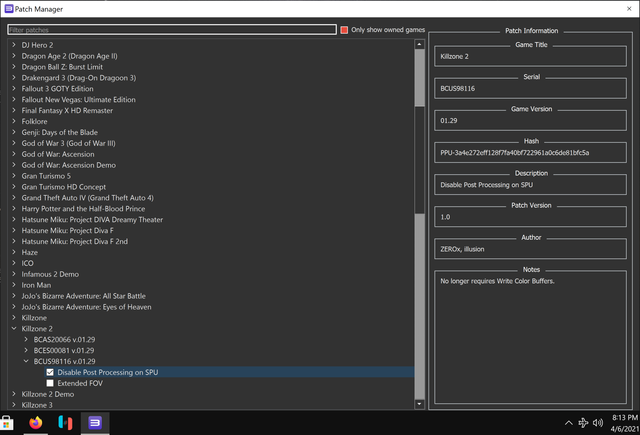
Task: Expand Gran Turismo 5 entry
Action: (x=14, y=176)
